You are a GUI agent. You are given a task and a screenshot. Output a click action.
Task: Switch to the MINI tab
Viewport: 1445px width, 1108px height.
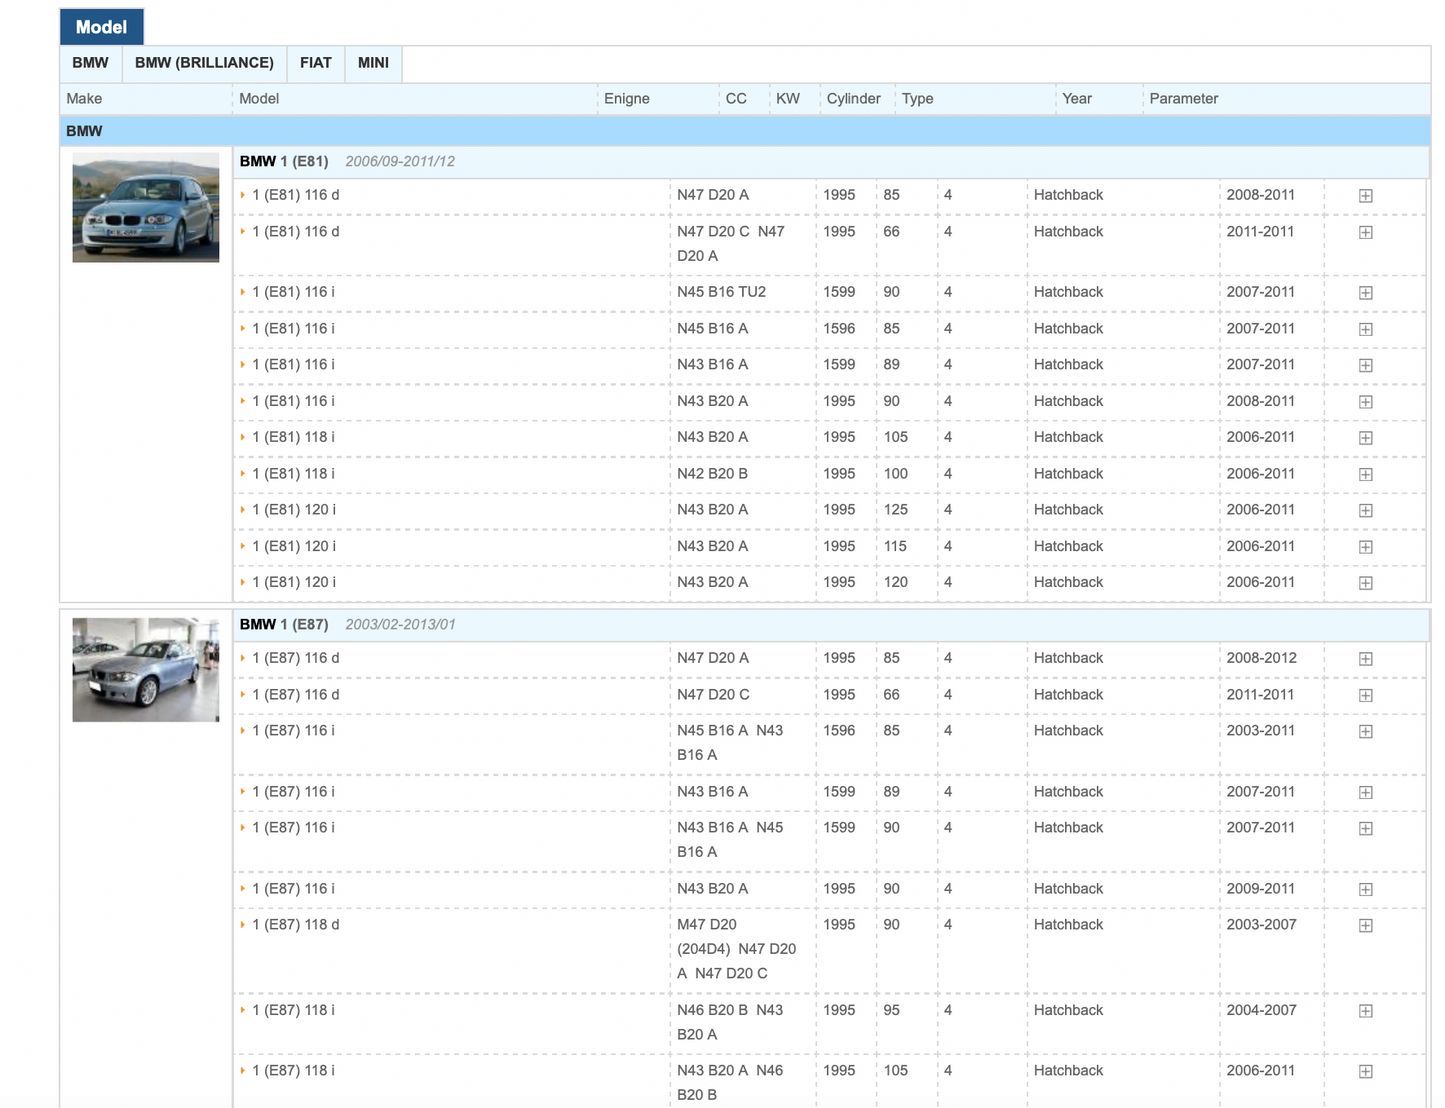[x=373, y=63]
